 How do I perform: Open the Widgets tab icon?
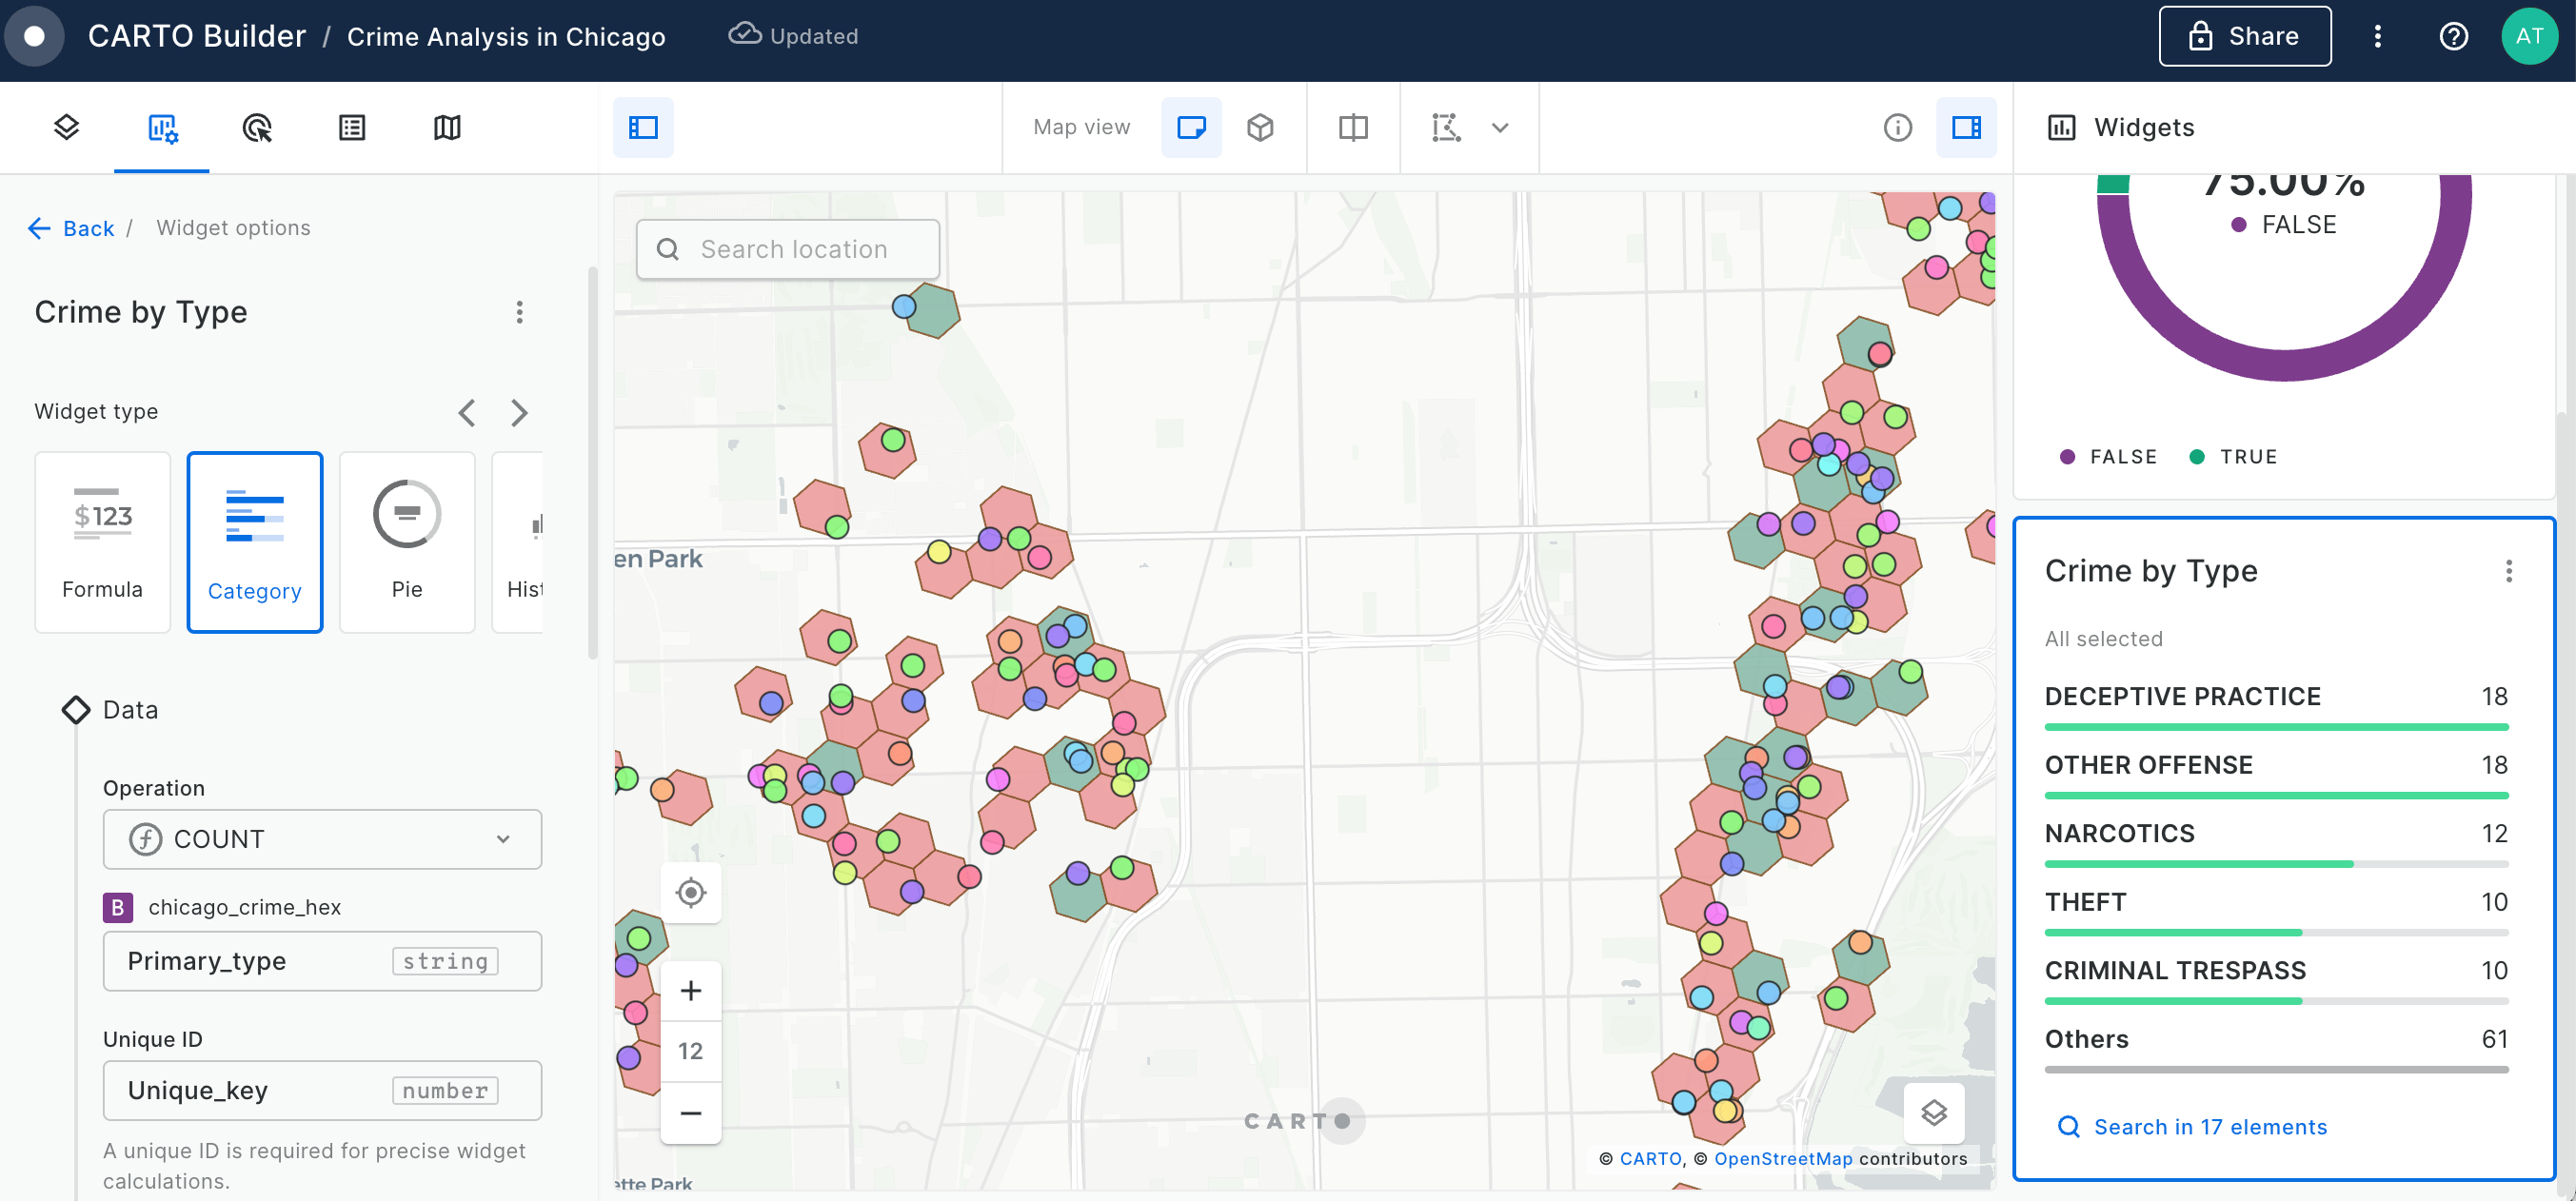click(x=162, y=127)
